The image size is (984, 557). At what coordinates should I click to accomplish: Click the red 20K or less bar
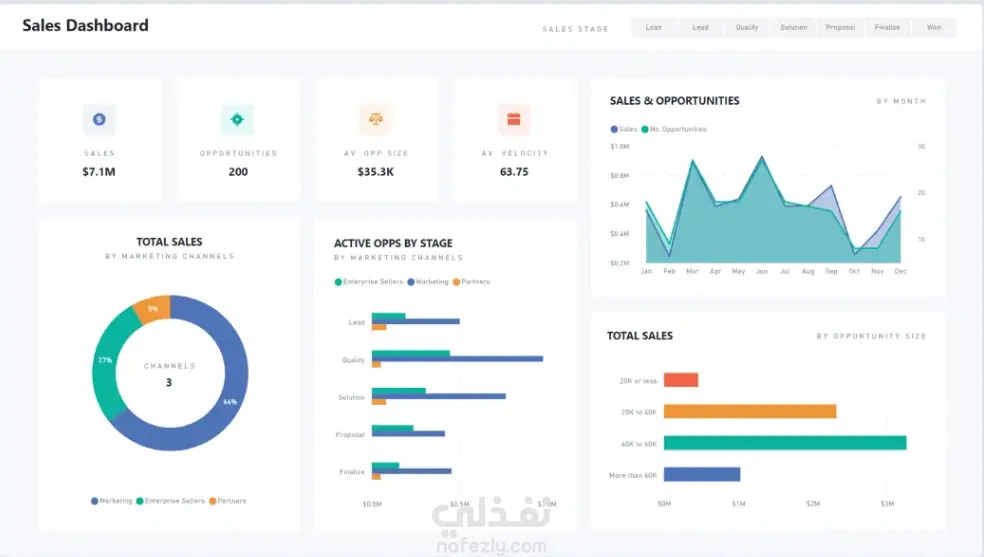tap(681, 379)
